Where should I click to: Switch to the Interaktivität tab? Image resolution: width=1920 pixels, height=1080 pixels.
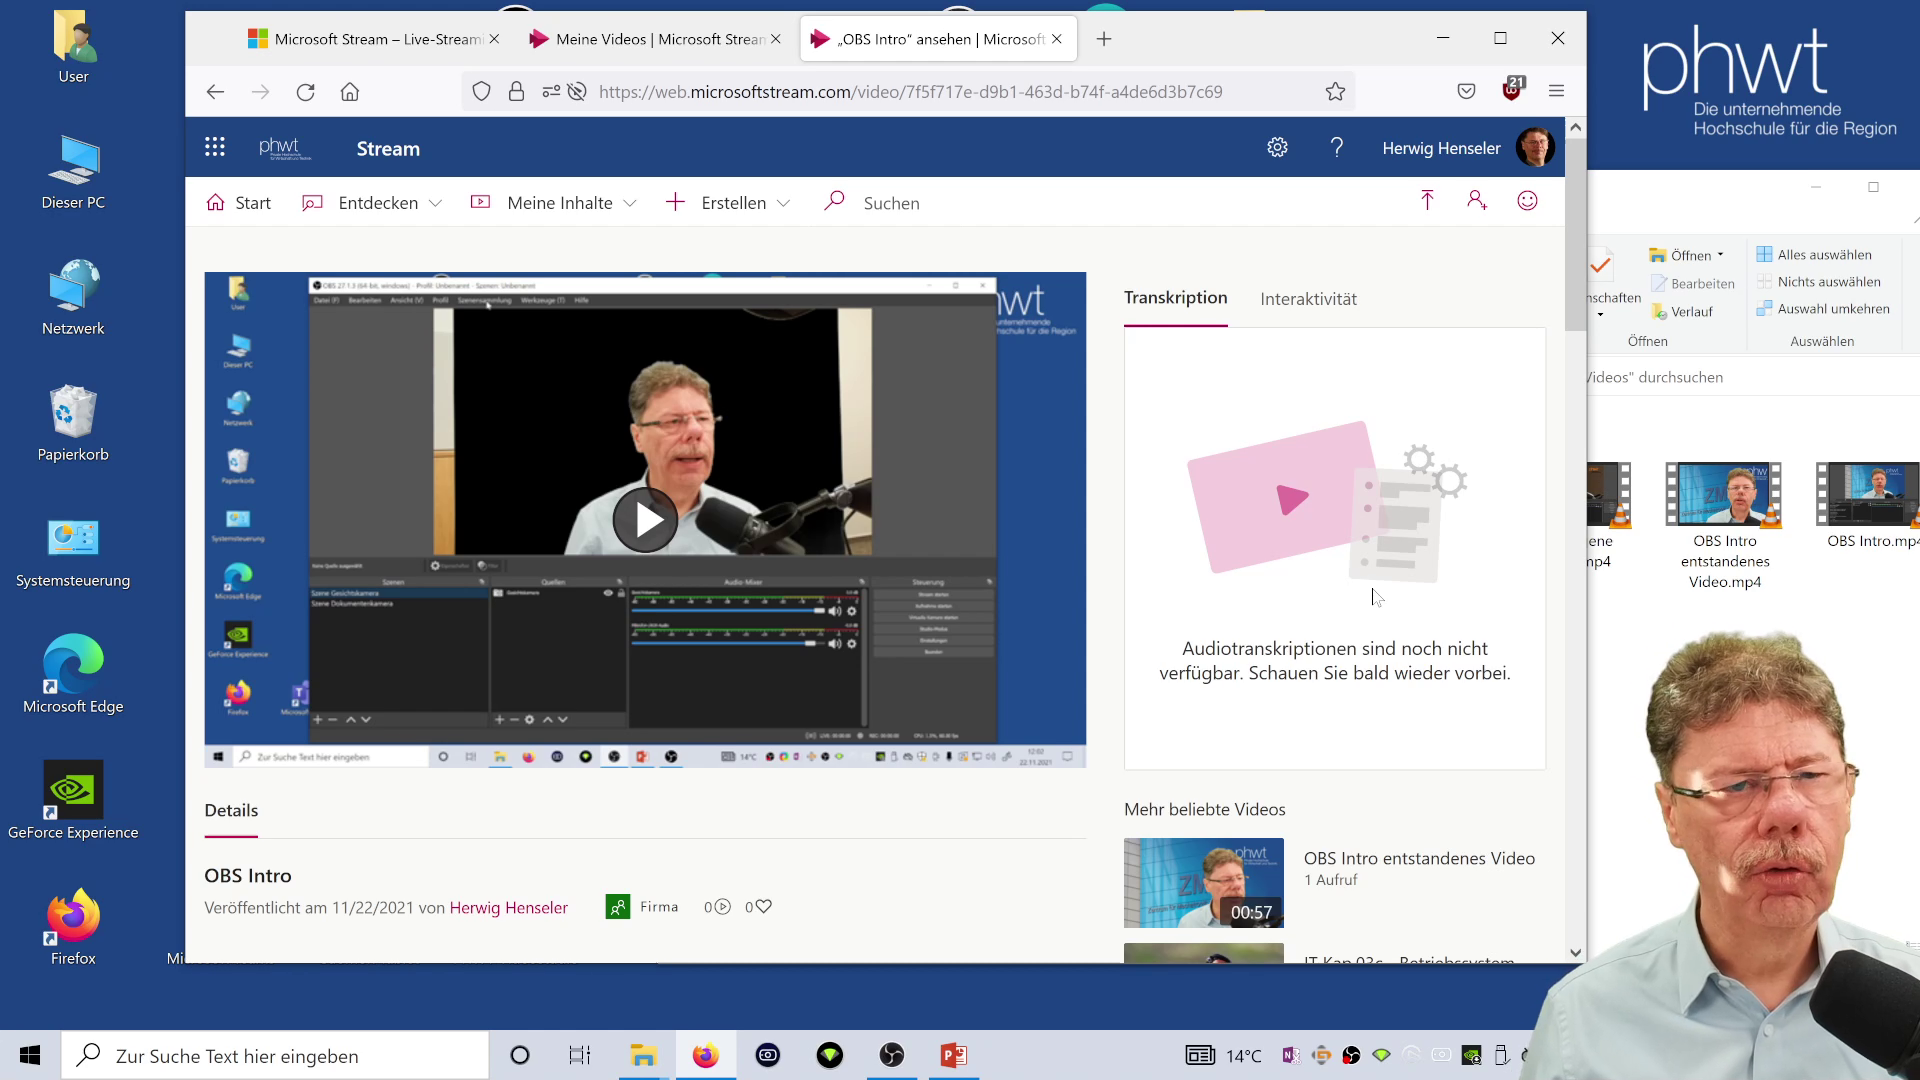[x=1308, y=299]
